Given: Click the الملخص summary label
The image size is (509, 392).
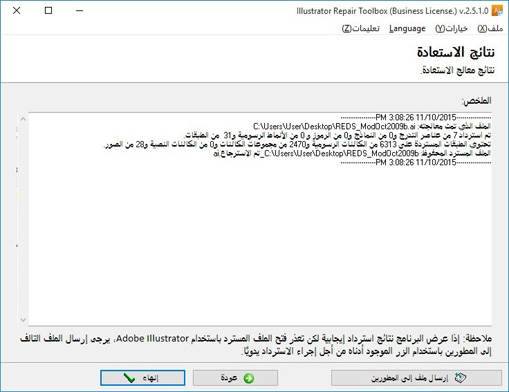Looking at the screenshot, I should 477,101.
